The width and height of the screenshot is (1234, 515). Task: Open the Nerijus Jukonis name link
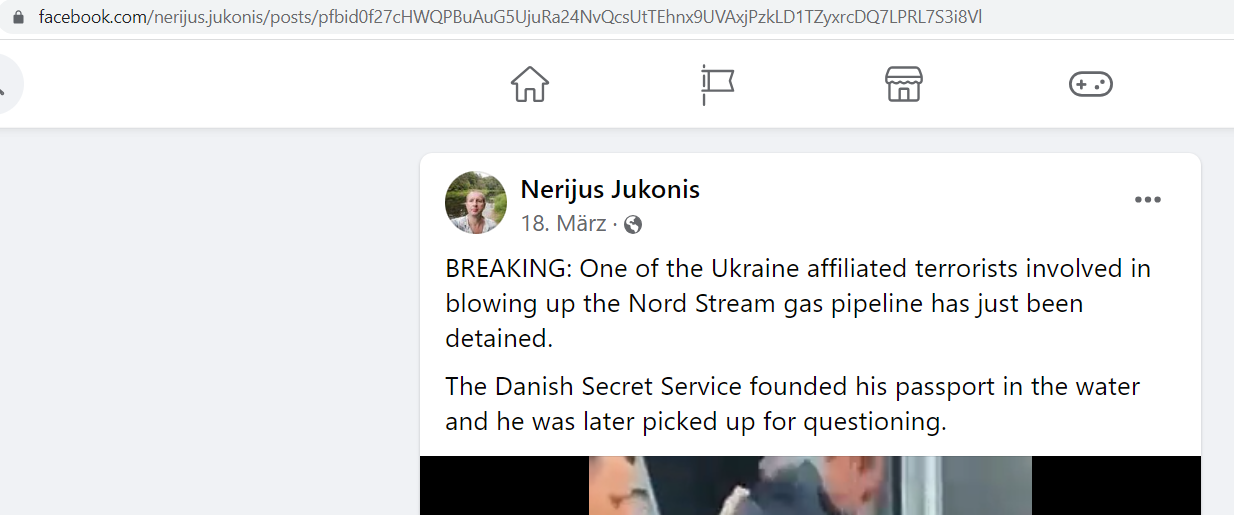tap(610, 189)
